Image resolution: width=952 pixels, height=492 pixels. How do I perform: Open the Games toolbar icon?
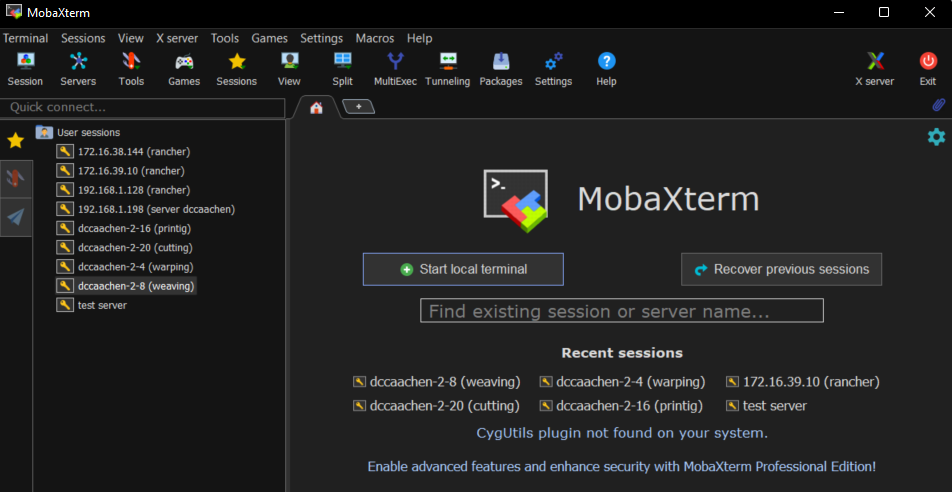184,69
